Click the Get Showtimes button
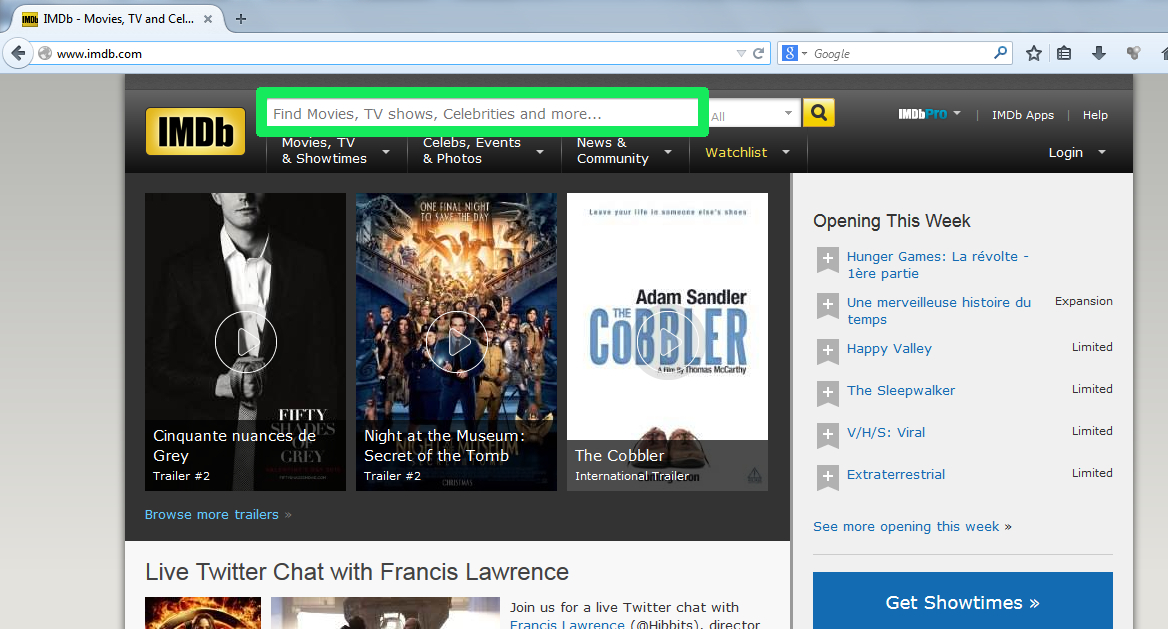Viewport: 1168px width, 629px height. tap(962, 602)
